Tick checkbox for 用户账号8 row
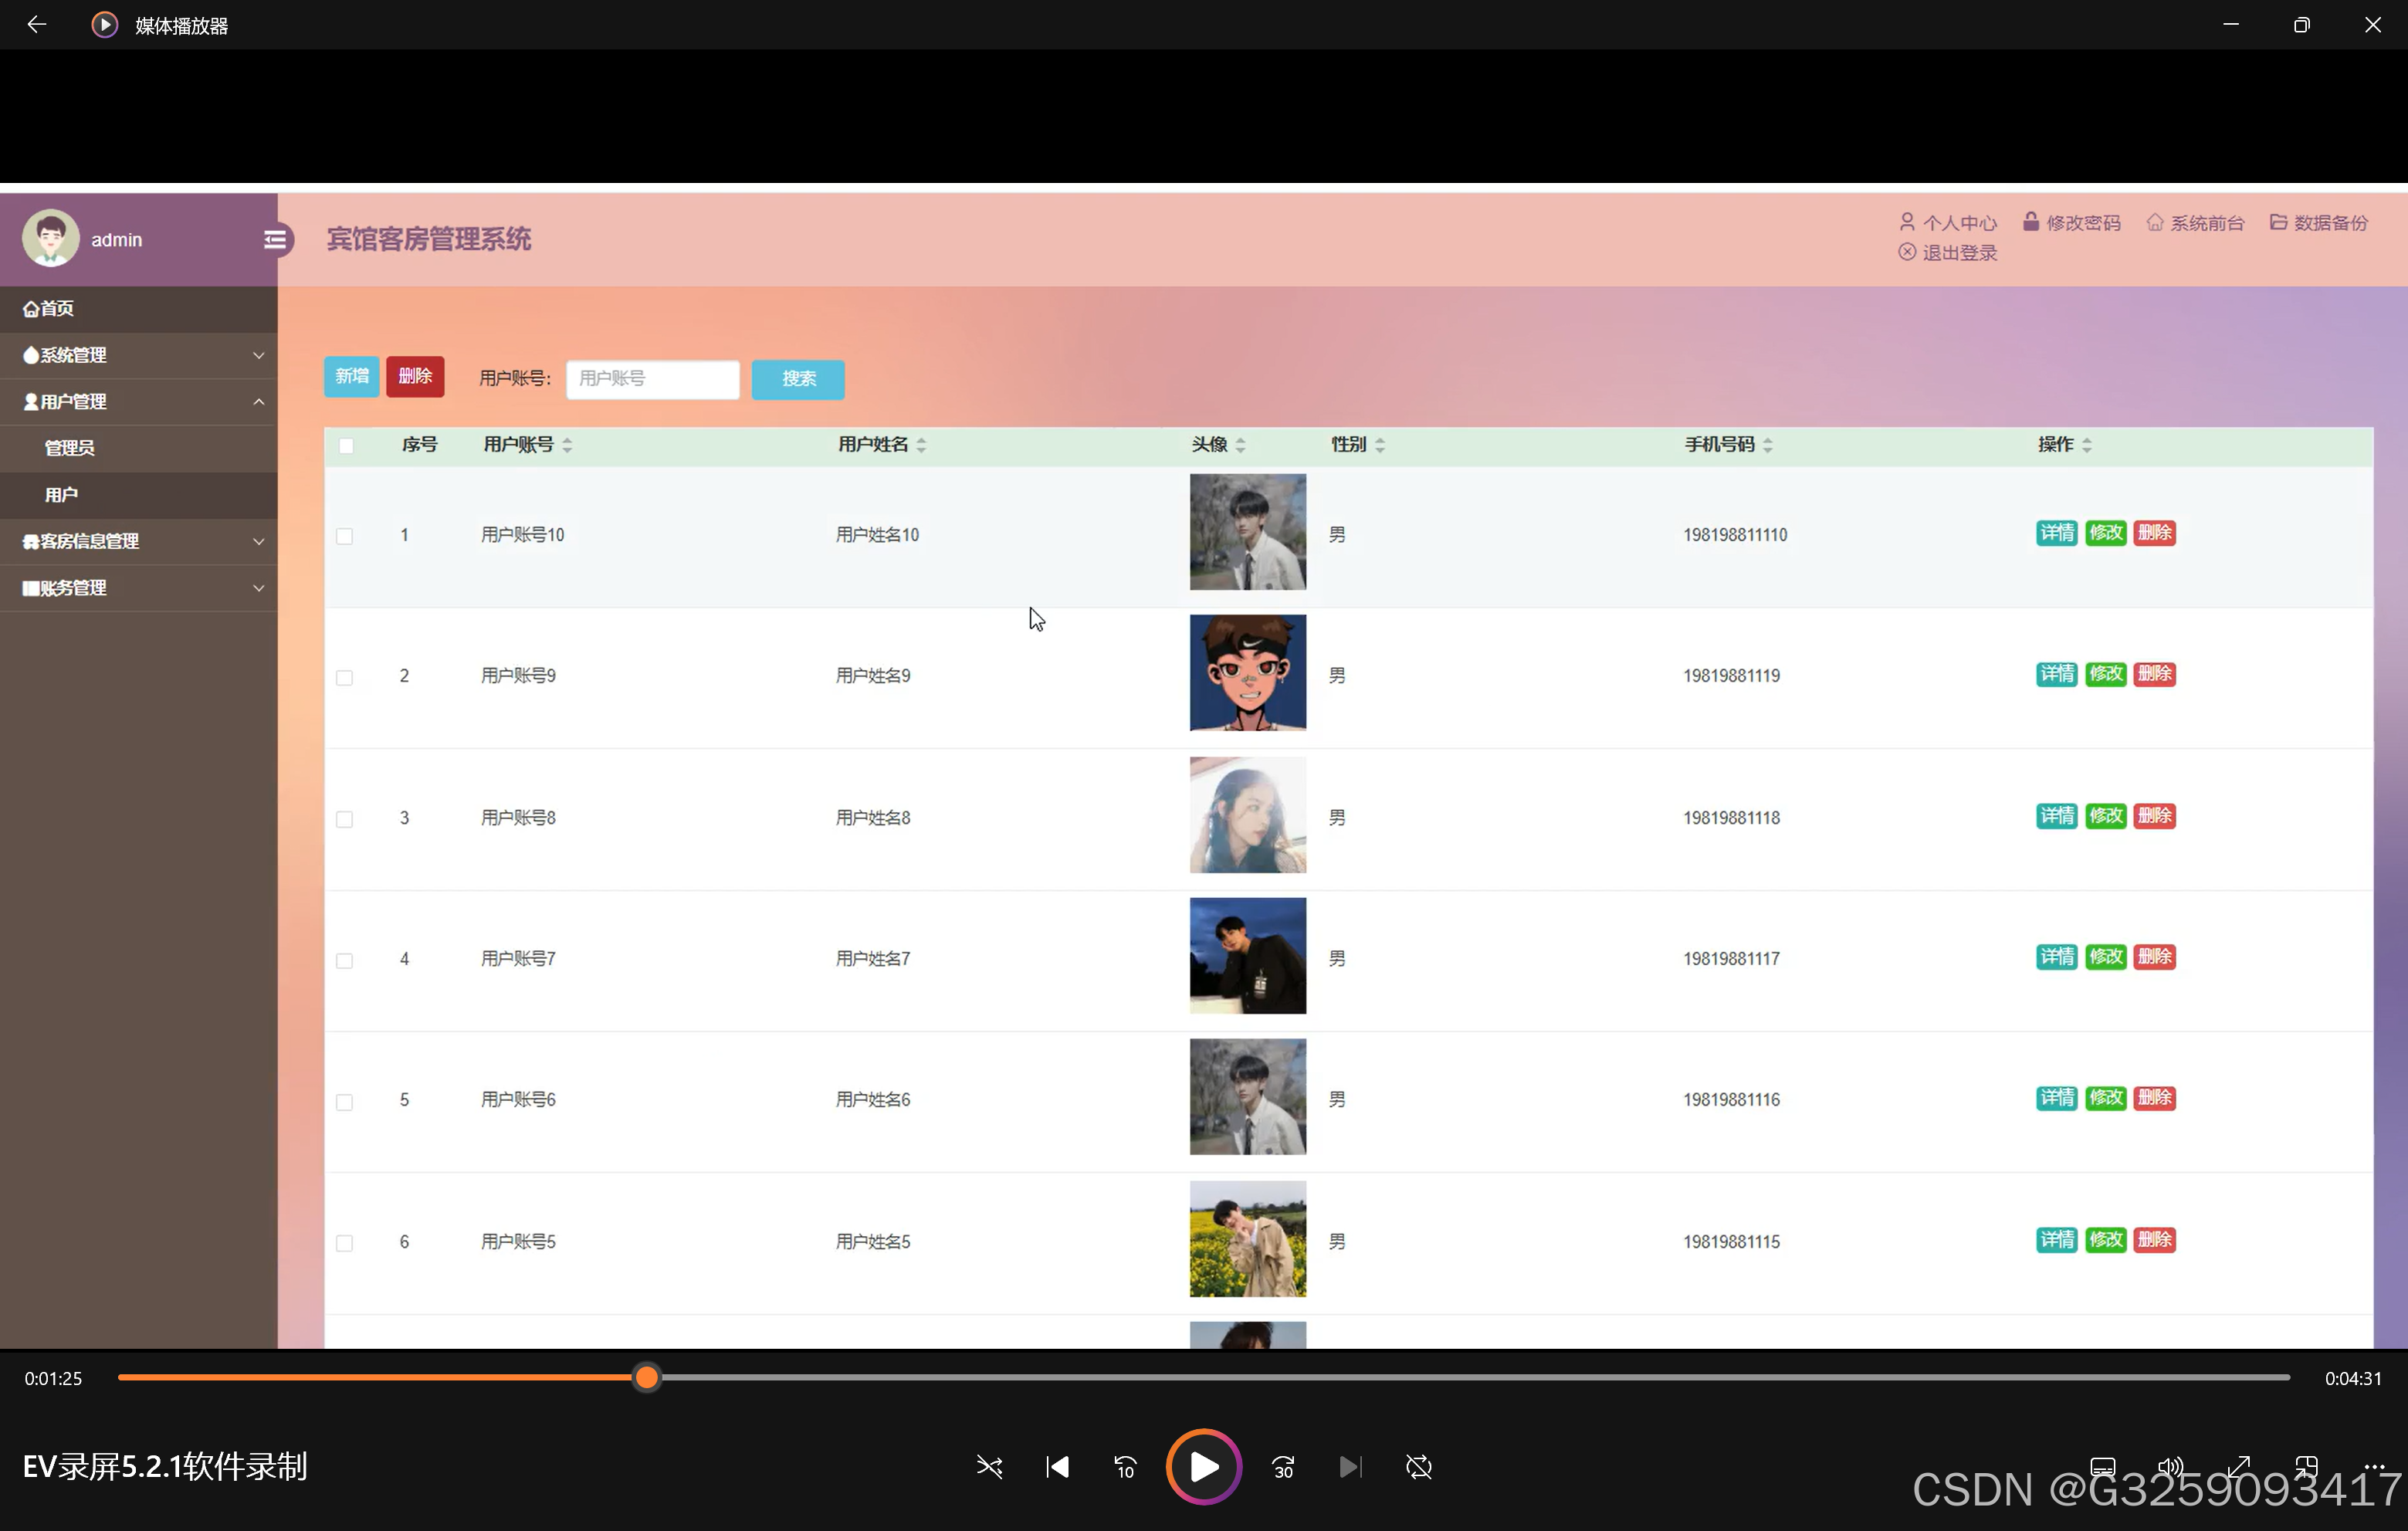Image resolution: width=2408 pixels, height=1531 pixels. pyautogui.click(x=345, y=819)
